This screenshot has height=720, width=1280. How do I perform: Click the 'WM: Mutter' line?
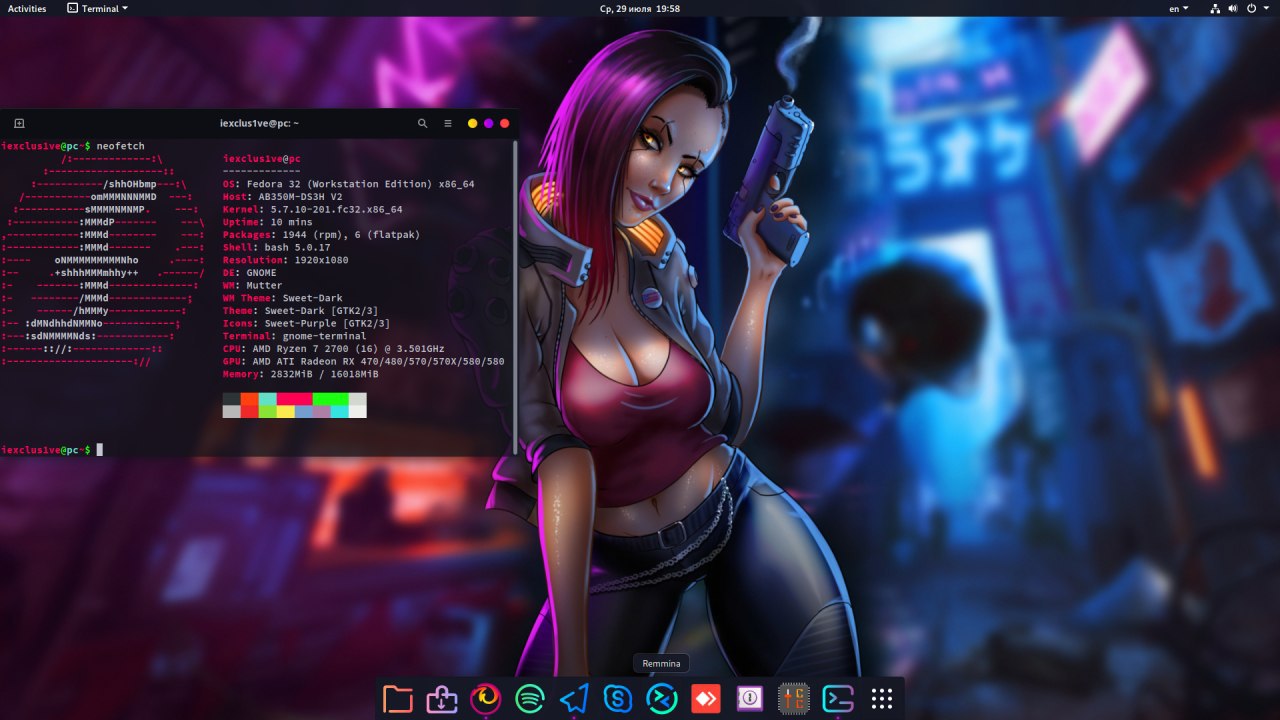pyautogui.click(x=252, y=285)
